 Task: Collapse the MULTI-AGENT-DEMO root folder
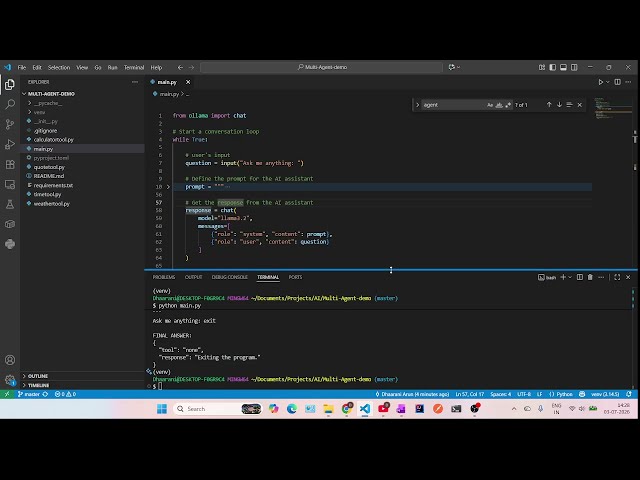[24, 94]
